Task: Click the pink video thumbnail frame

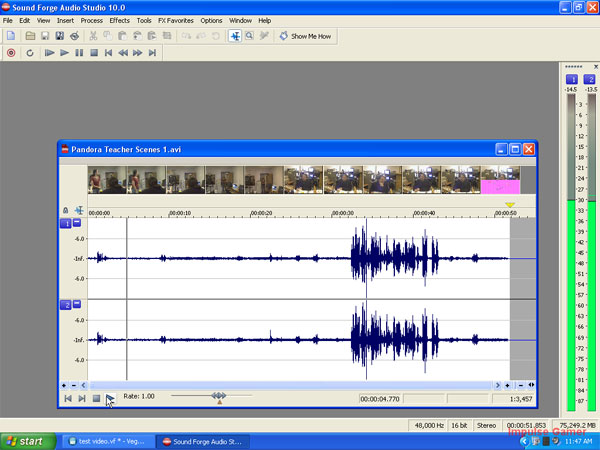Action: click(500, 180)
